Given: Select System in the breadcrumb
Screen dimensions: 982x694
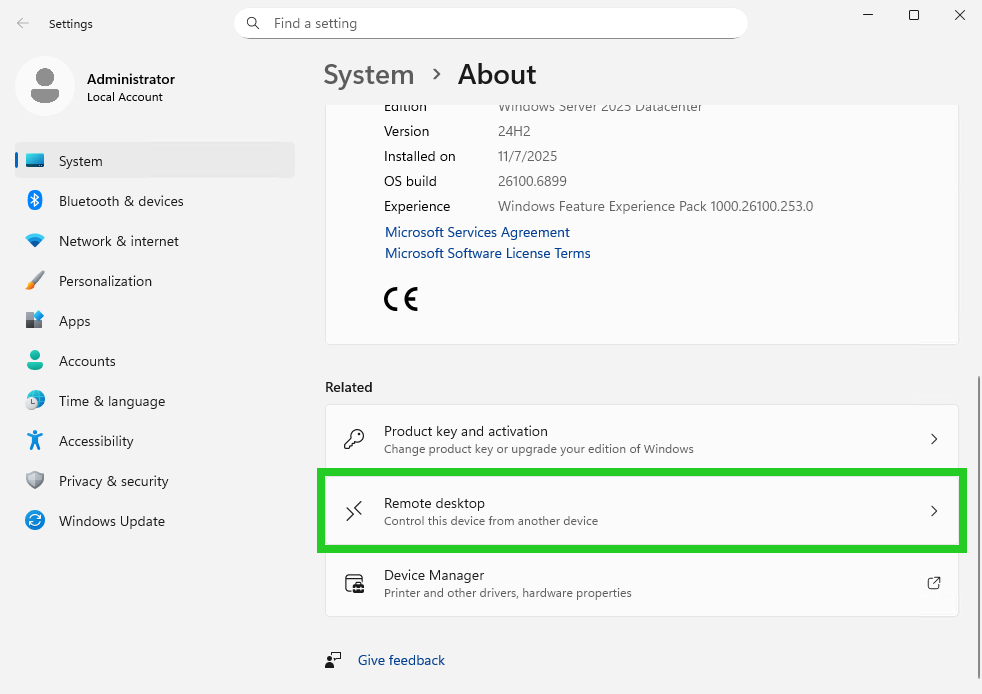Looking at the screenshot, I should click(368, 75).
